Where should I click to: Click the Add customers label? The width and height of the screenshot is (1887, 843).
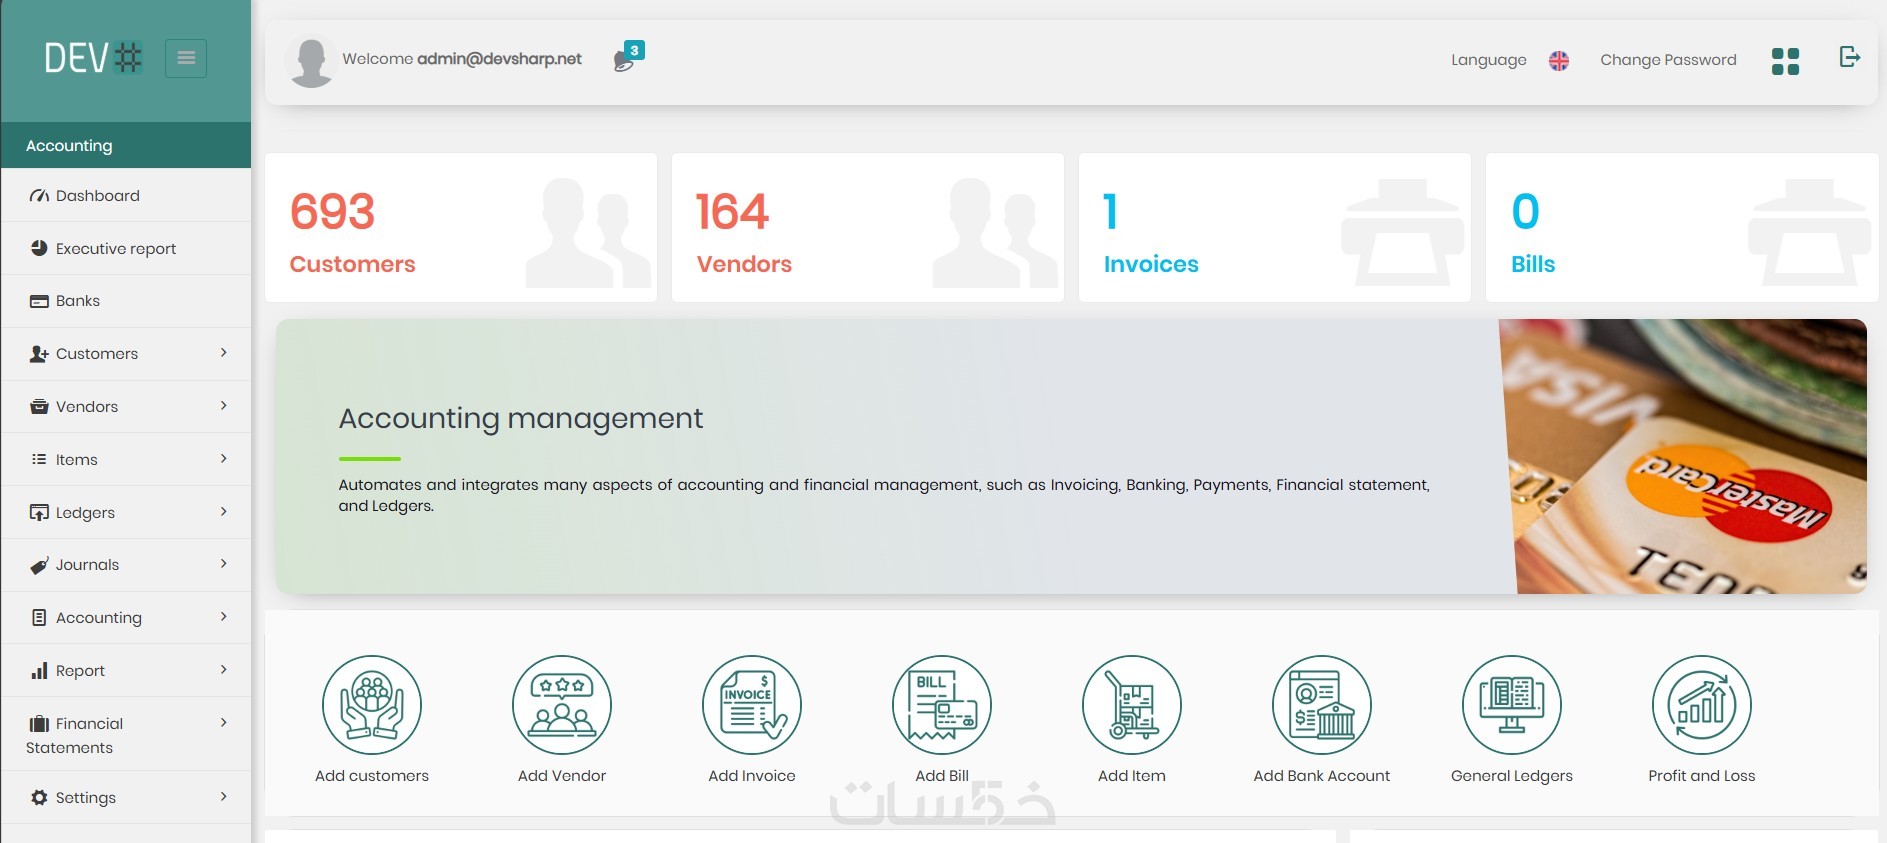tap(372, 776)
